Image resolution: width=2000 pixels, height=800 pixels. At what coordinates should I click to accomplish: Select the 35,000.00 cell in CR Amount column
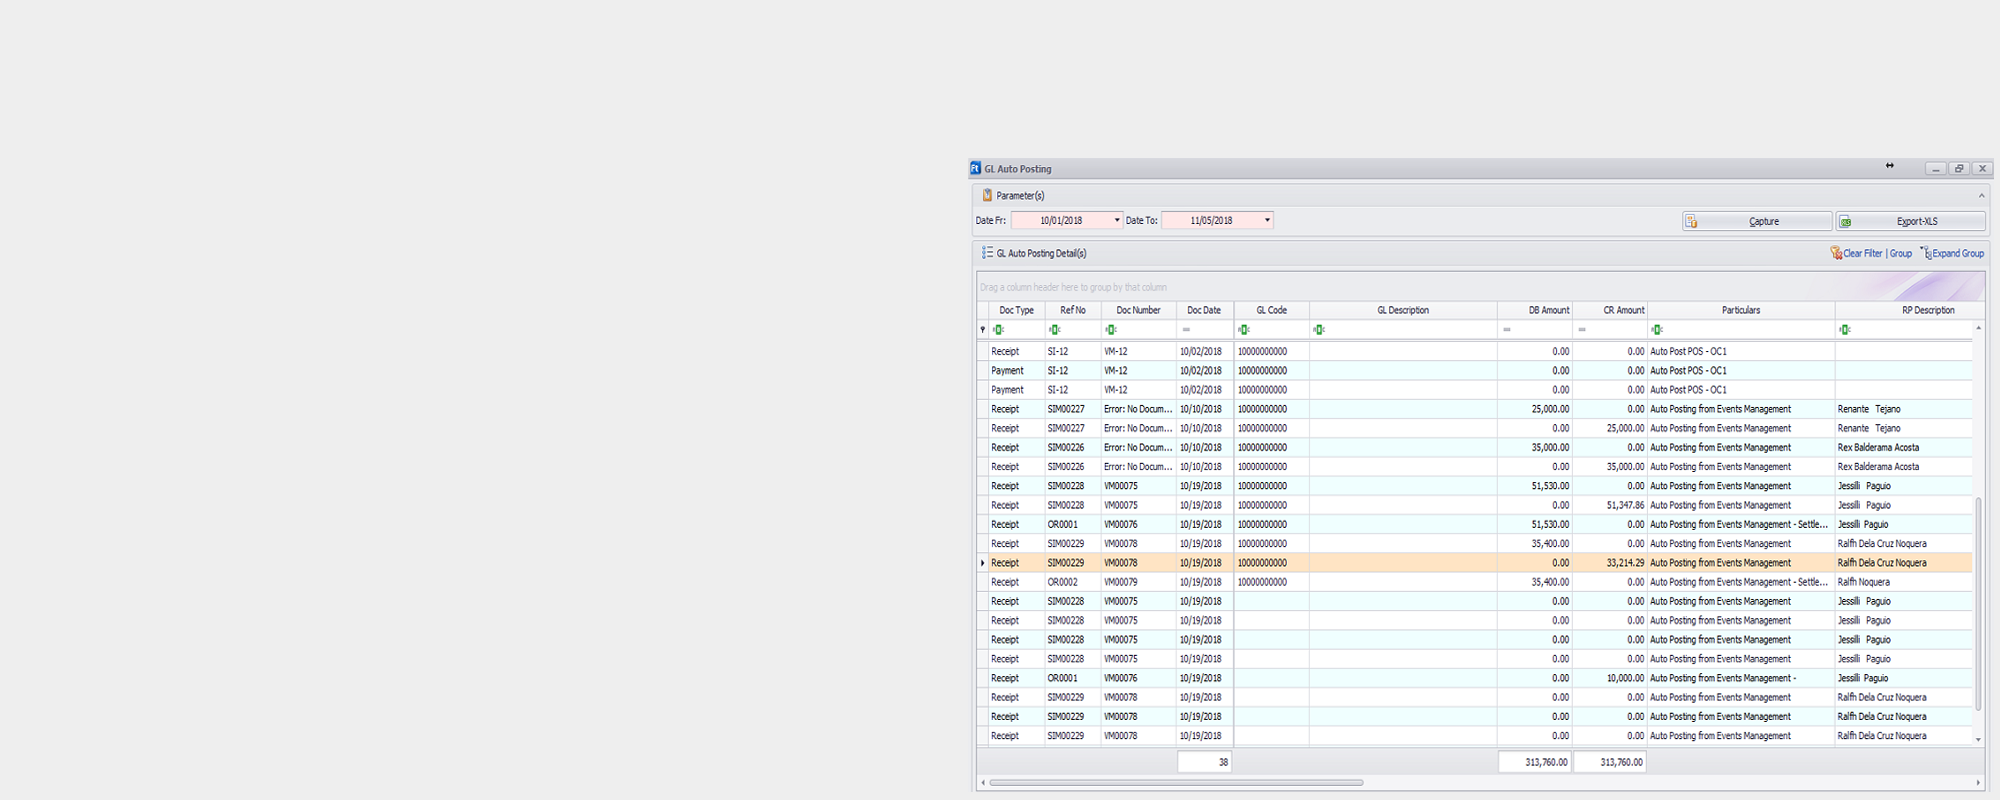point(1610,467)
